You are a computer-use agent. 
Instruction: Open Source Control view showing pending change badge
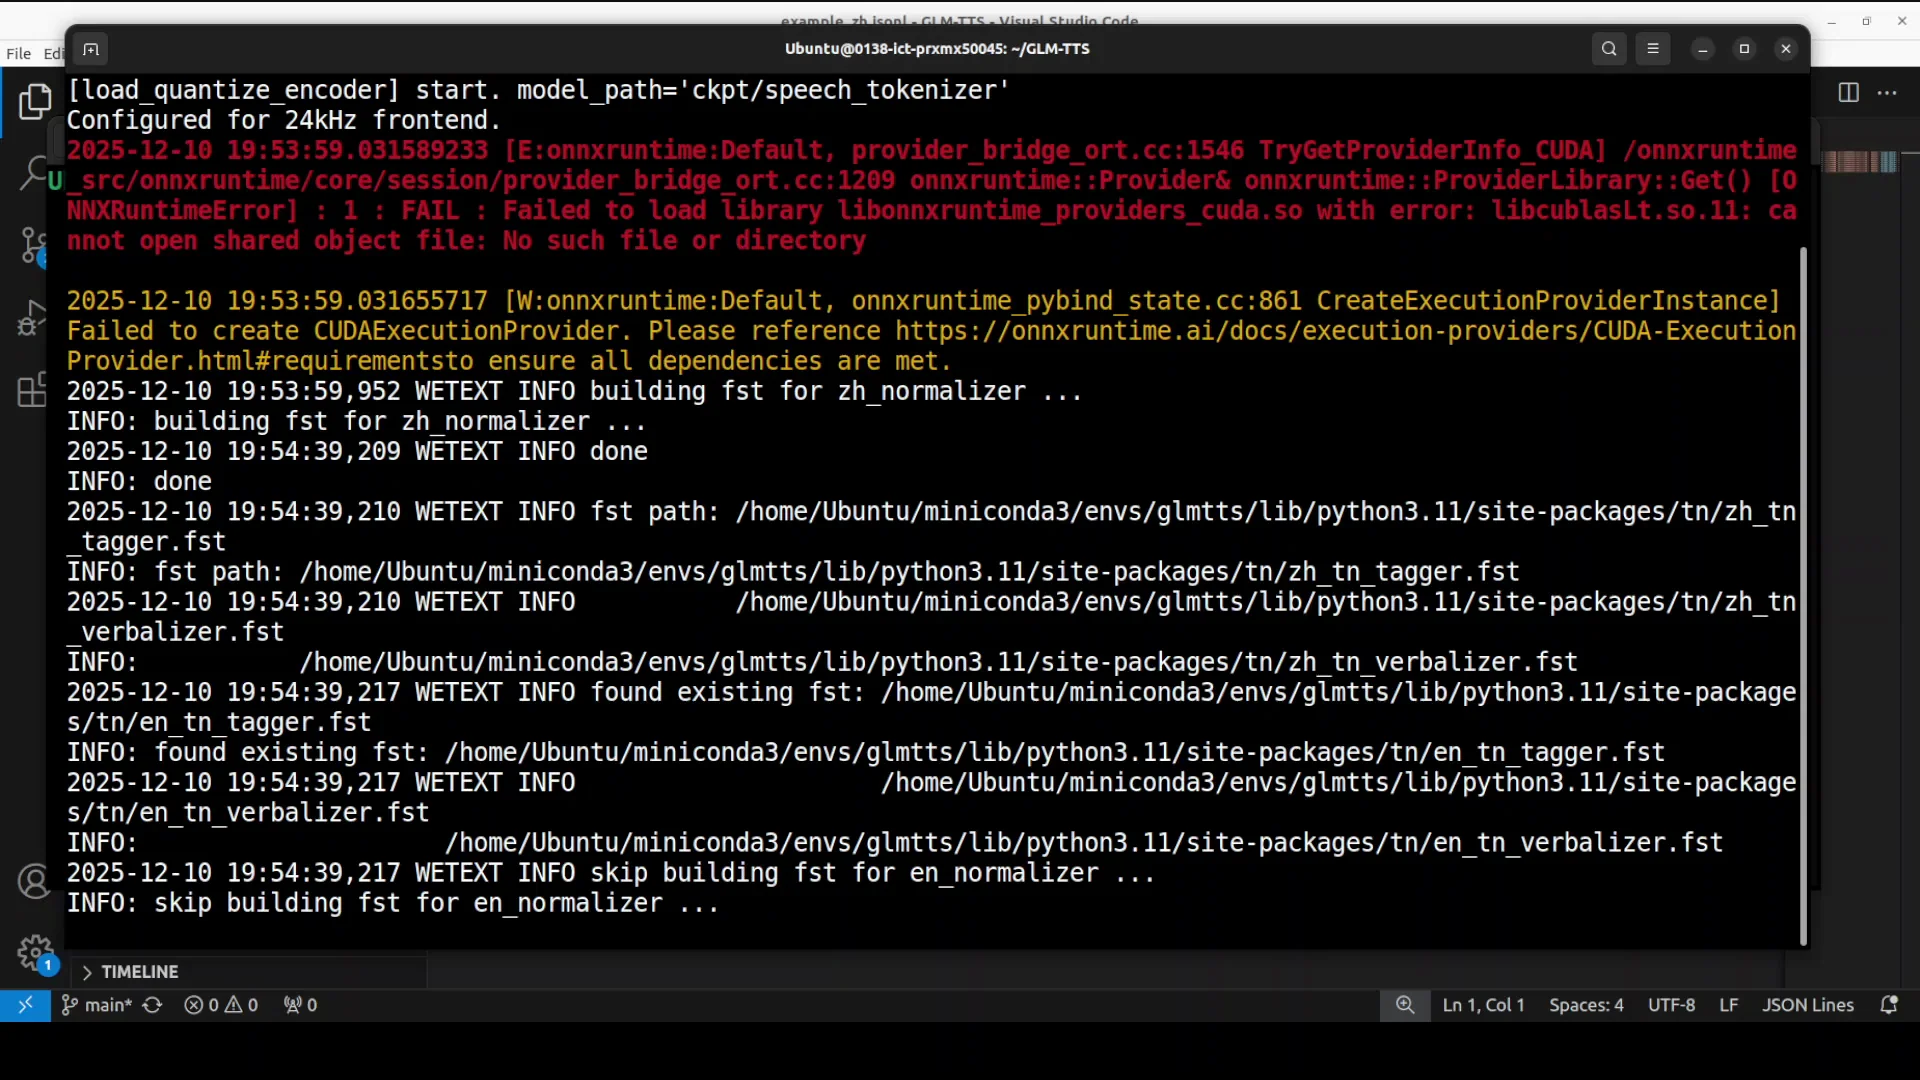click(x=35, y=245)
